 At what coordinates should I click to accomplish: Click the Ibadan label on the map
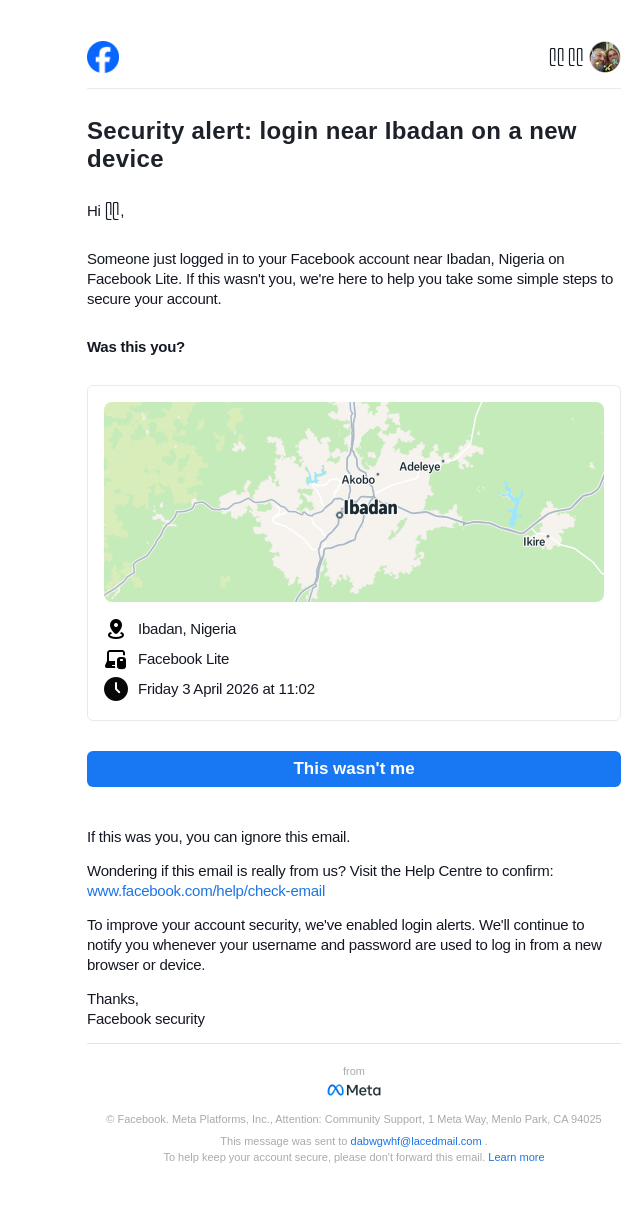[370, 508]
